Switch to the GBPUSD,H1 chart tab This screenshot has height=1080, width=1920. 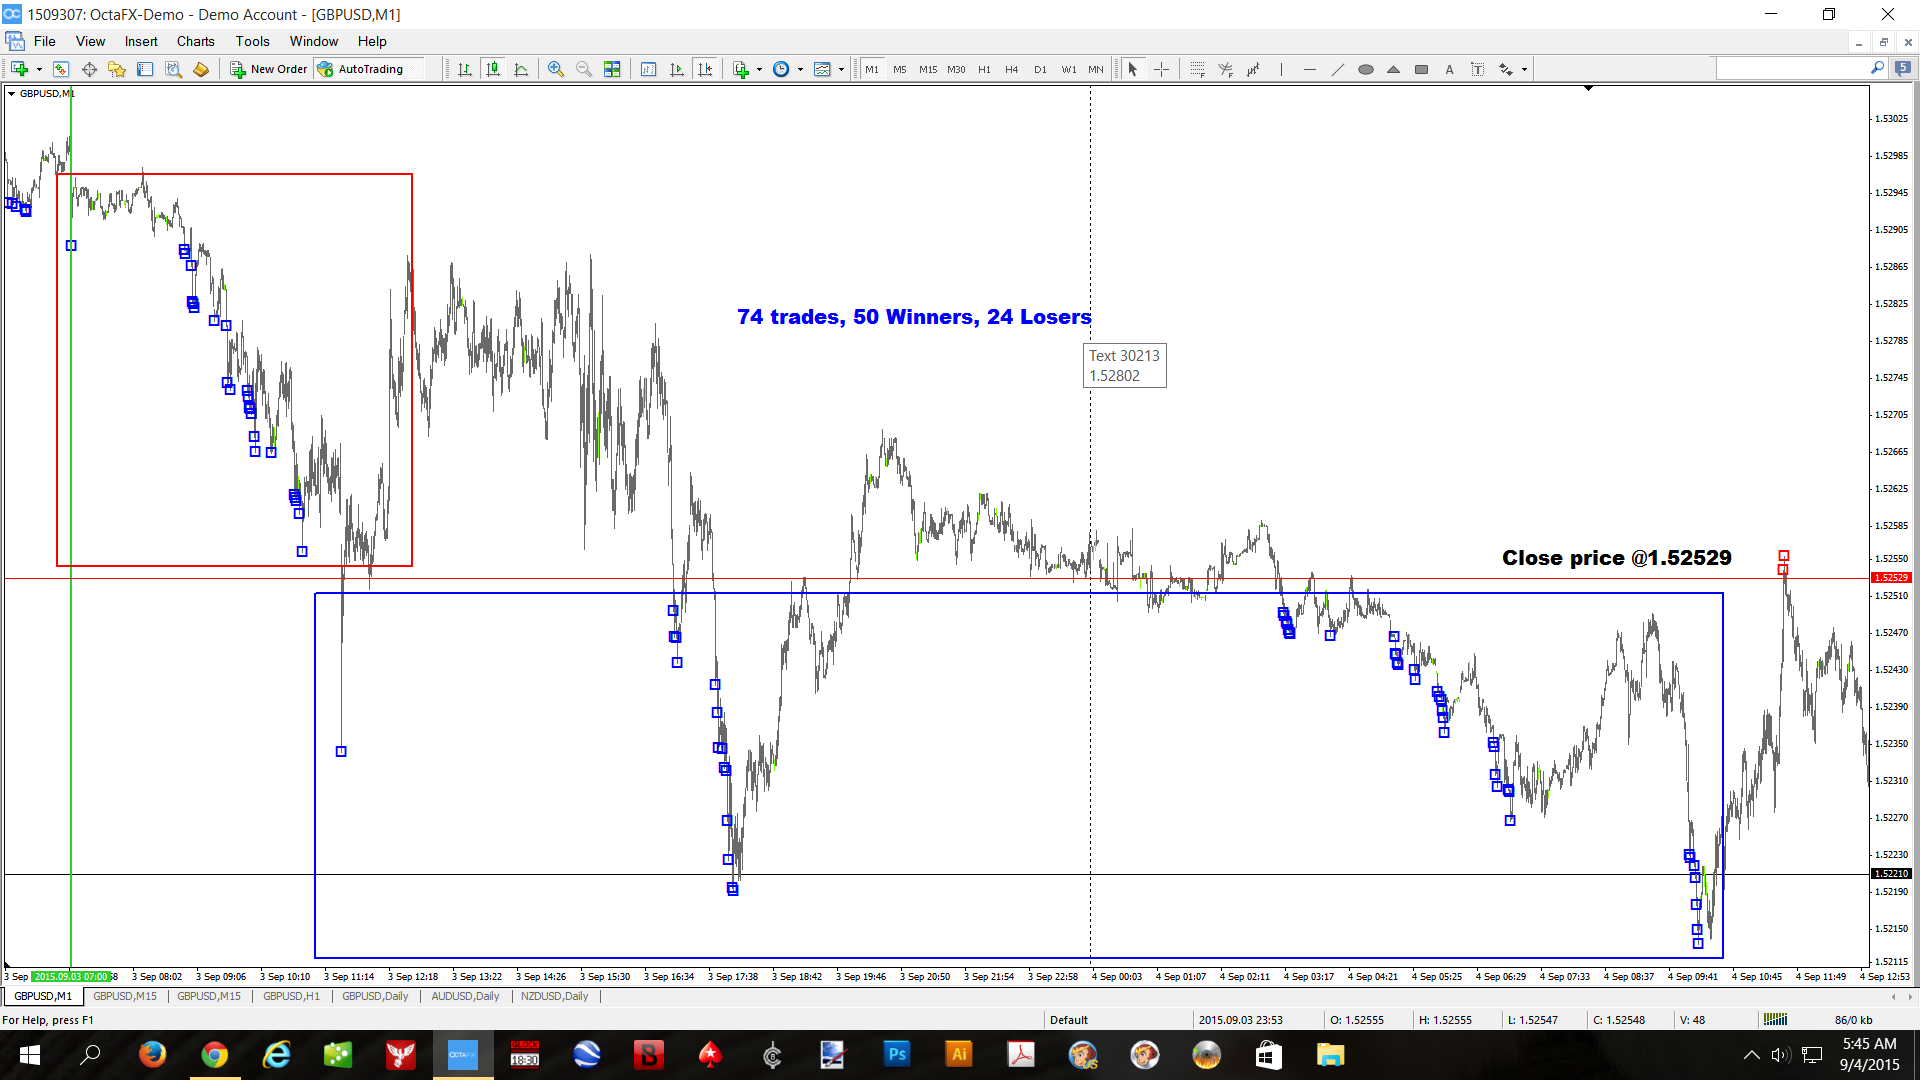pyautogui.click(x=291, y=996)
